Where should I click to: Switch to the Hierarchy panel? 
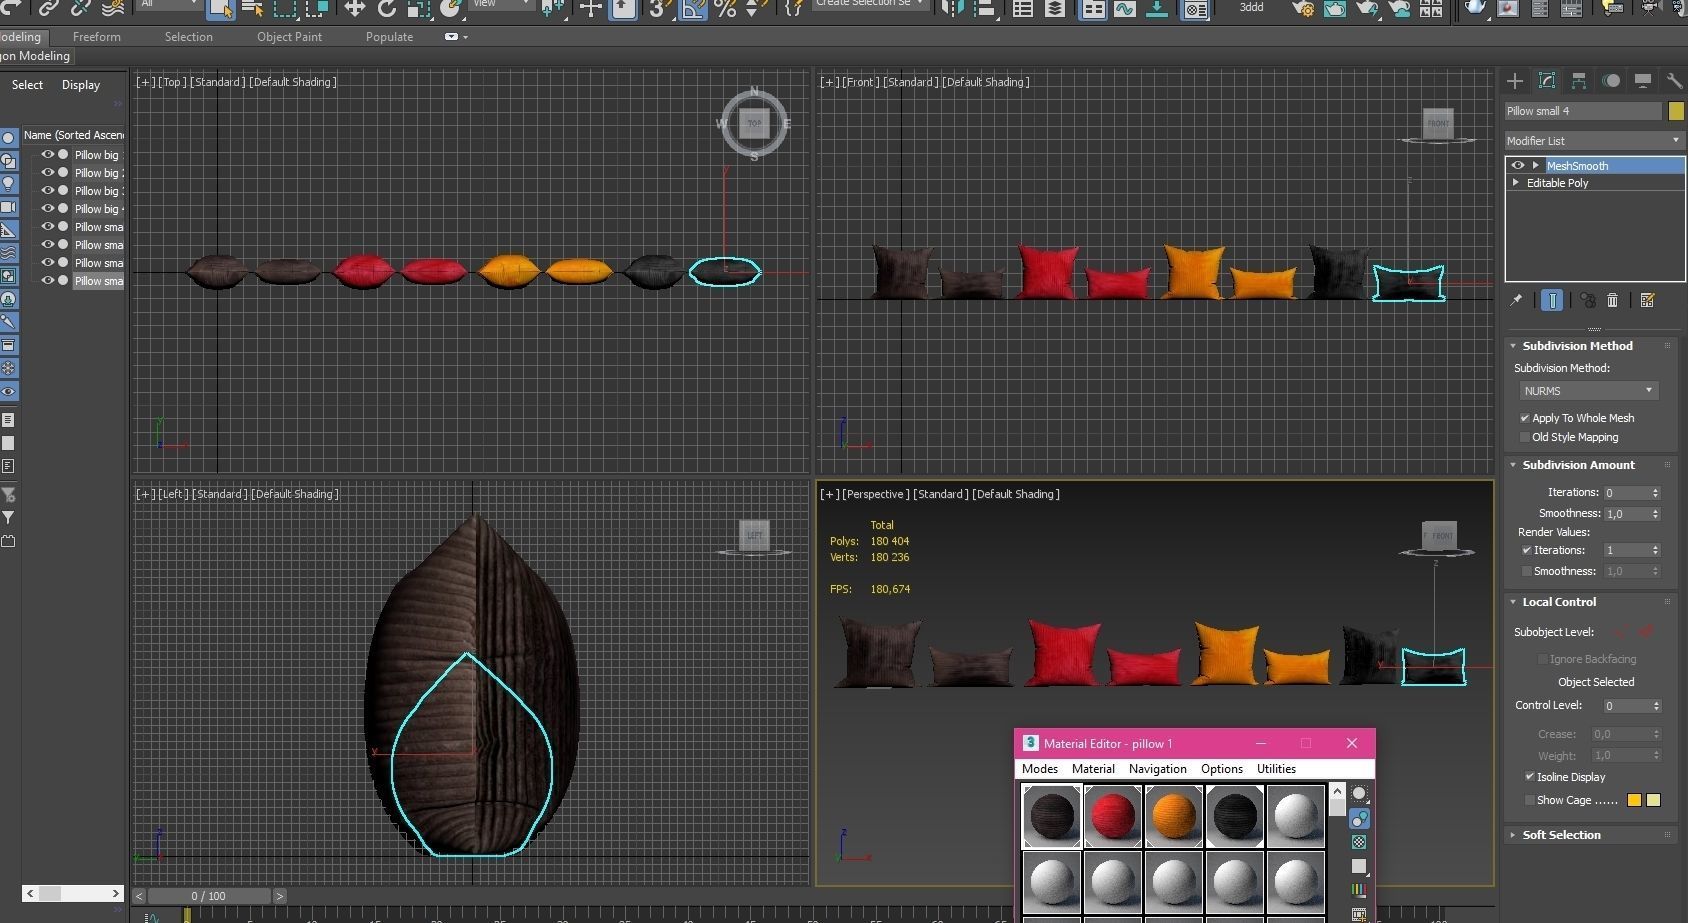1579,81
